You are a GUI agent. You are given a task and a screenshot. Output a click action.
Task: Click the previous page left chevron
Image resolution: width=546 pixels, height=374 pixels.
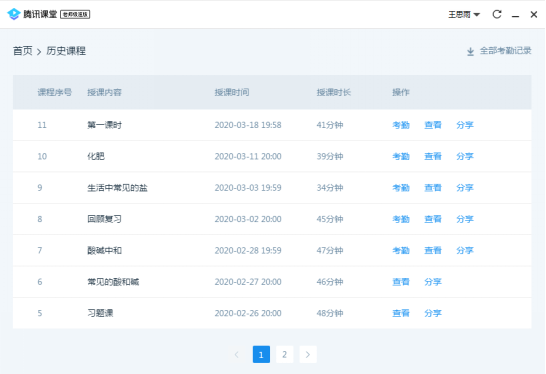(237, 354)
